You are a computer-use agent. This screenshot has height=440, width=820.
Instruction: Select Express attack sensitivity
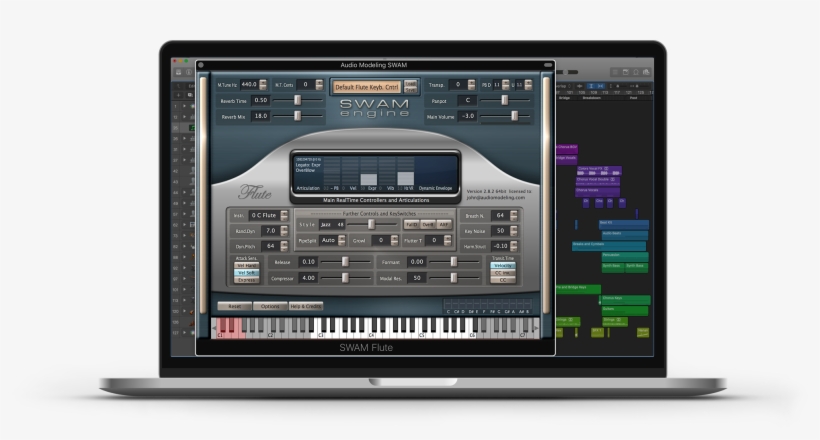coord(246,280)
